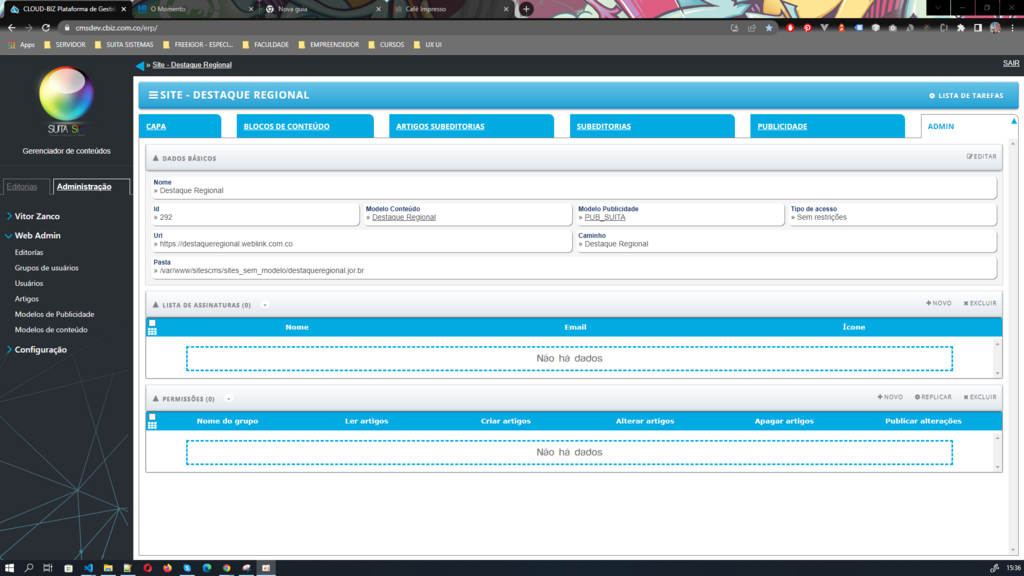Bookmark page with the star icon
The image size is (1024, 576).
click(769, 28)
